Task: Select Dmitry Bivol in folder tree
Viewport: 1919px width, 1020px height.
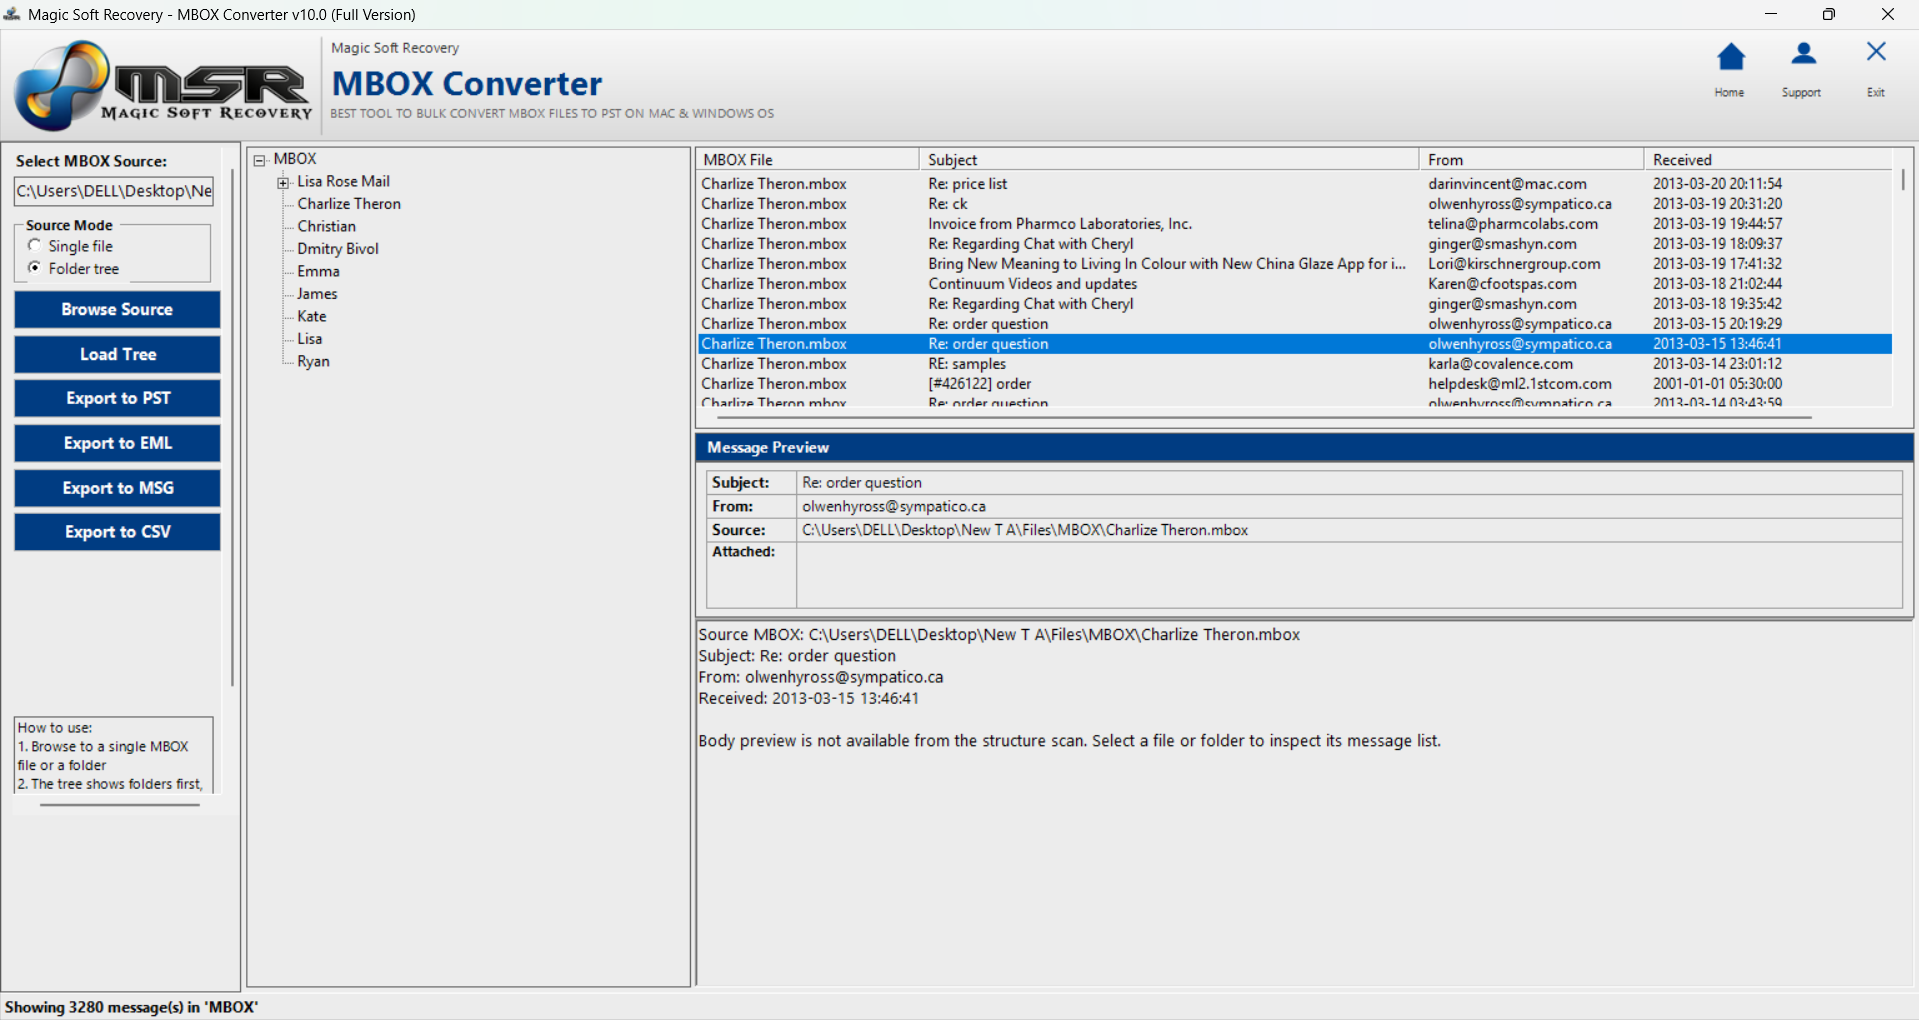Action: 338,249
